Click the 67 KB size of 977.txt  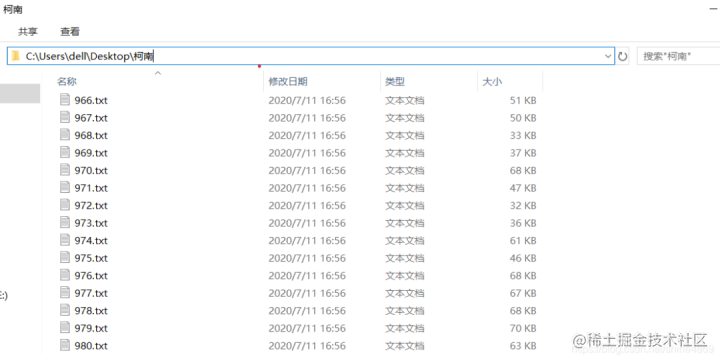tap(523, 293)
